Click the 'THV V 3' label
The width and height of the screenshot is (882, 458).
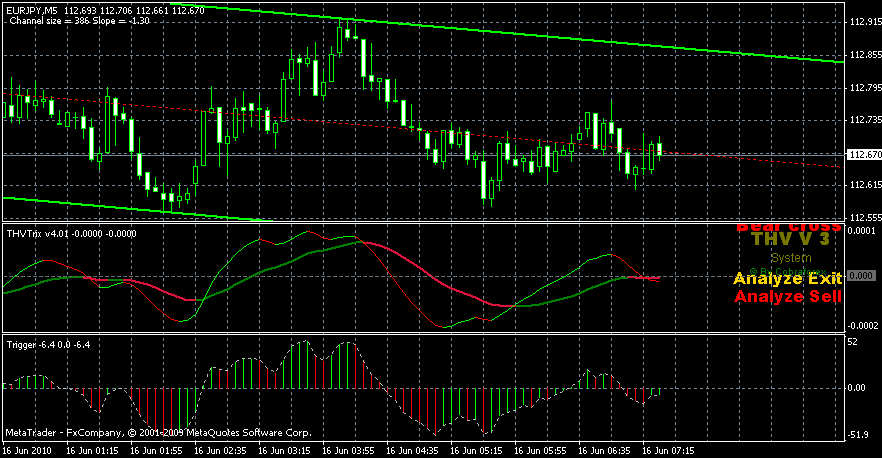point(790,239)
